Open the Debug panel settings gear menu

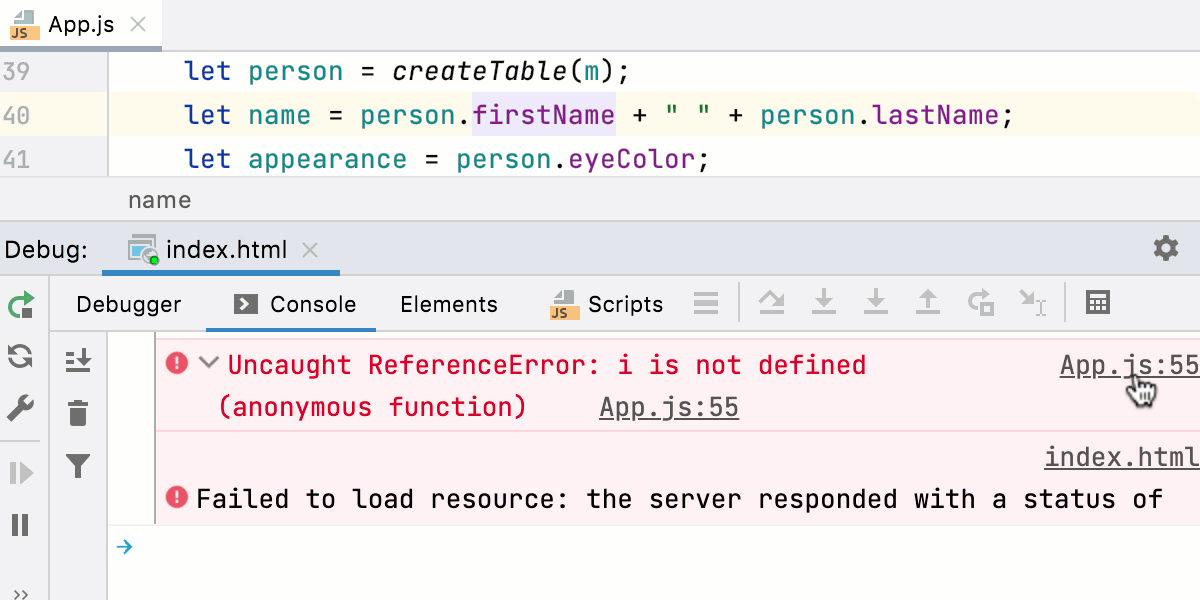(x=1166, y=249)
